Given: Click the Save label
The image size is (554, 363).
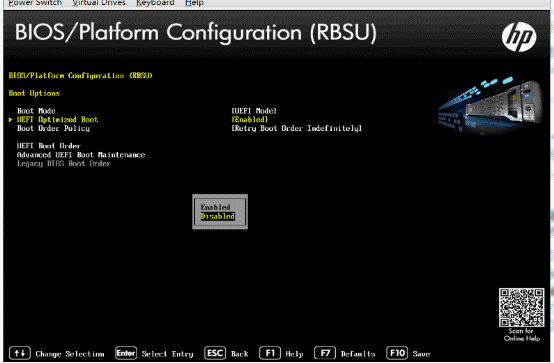Looking at the screenshot, I should 421,354.
